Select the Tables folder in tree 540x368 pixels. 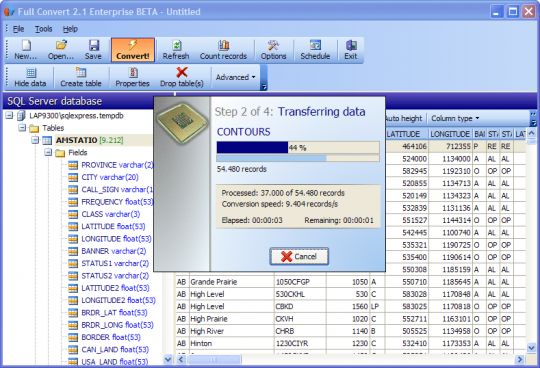[53, 128]
